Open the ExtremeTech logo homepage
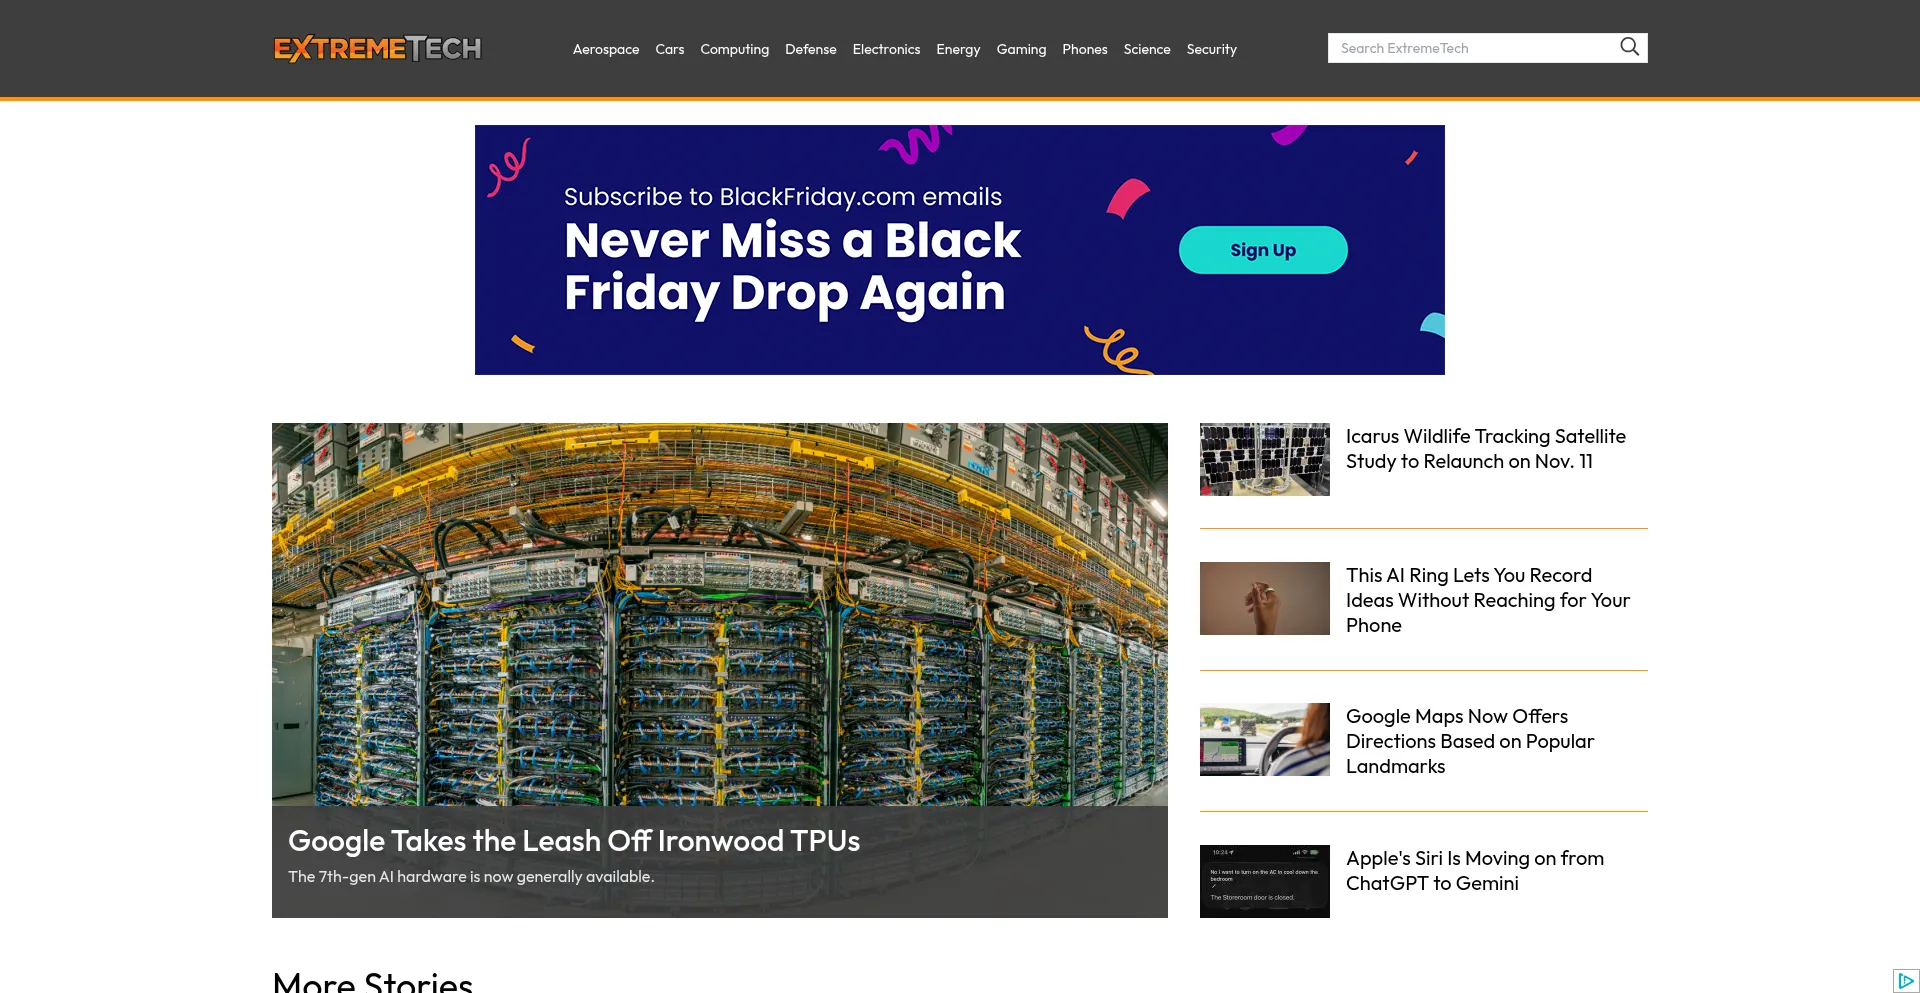Screen dimensions: 1920x993 click(x=377, y=48)
